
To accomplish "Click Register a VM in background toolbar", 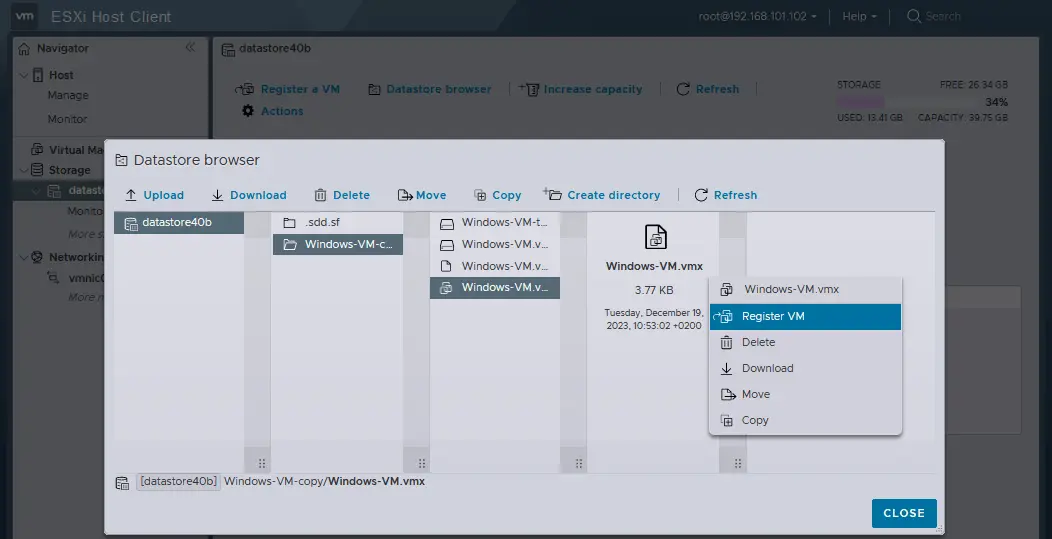I will coord(288,89).
